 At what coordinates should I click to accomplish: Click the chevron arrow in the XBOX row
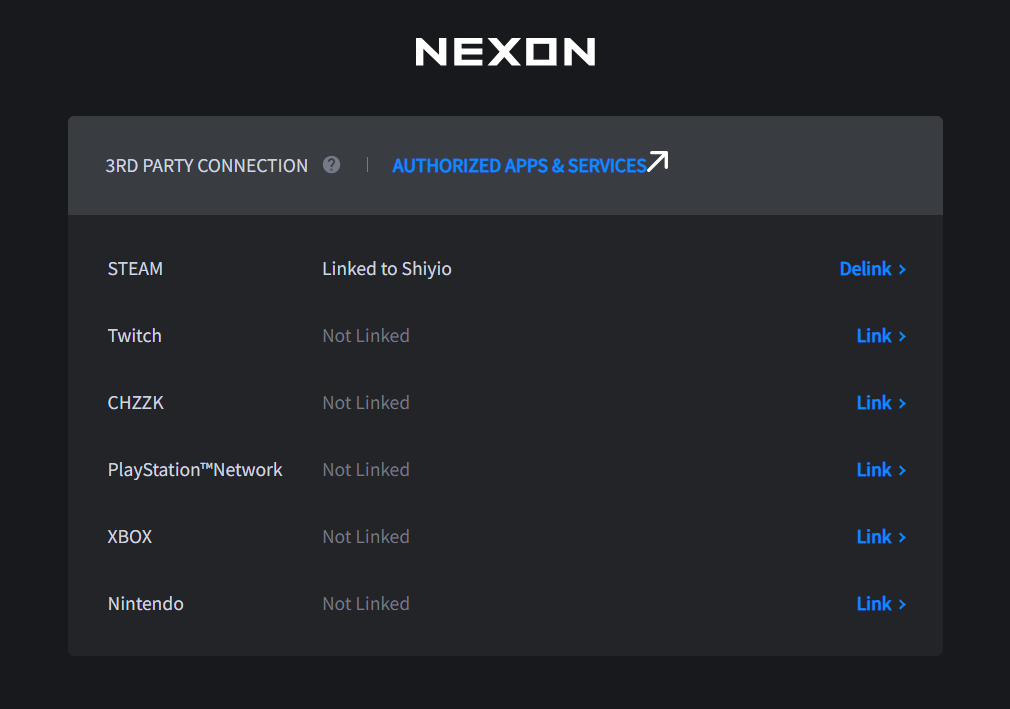tap(902, 537)
